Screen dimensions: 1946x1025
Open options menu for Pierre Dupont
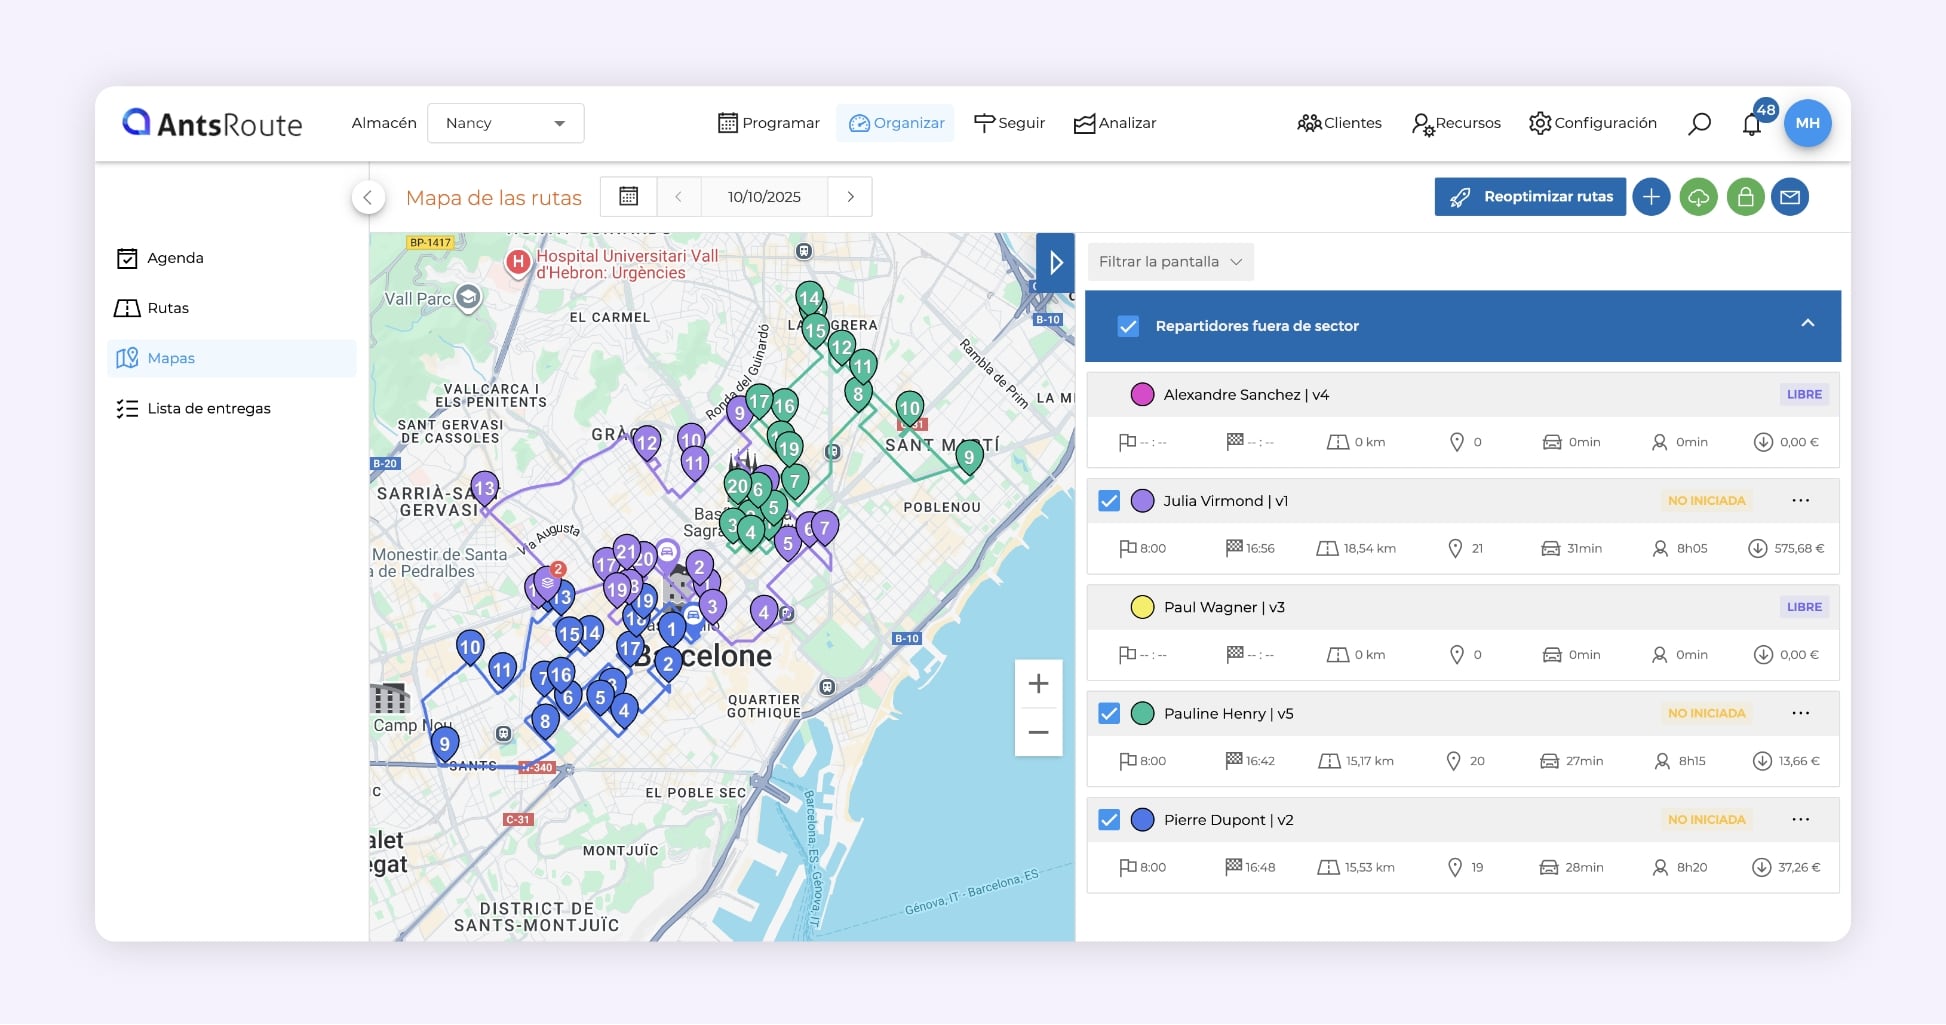(x=1800, y=820)
